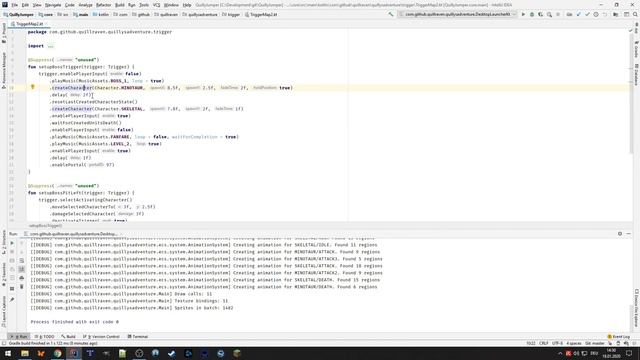Viewport: 640px width, 360px height.
Task: Click the TriggerMap2.kt breadcrumb in navigation bar
Action: (x=261, y=14)
